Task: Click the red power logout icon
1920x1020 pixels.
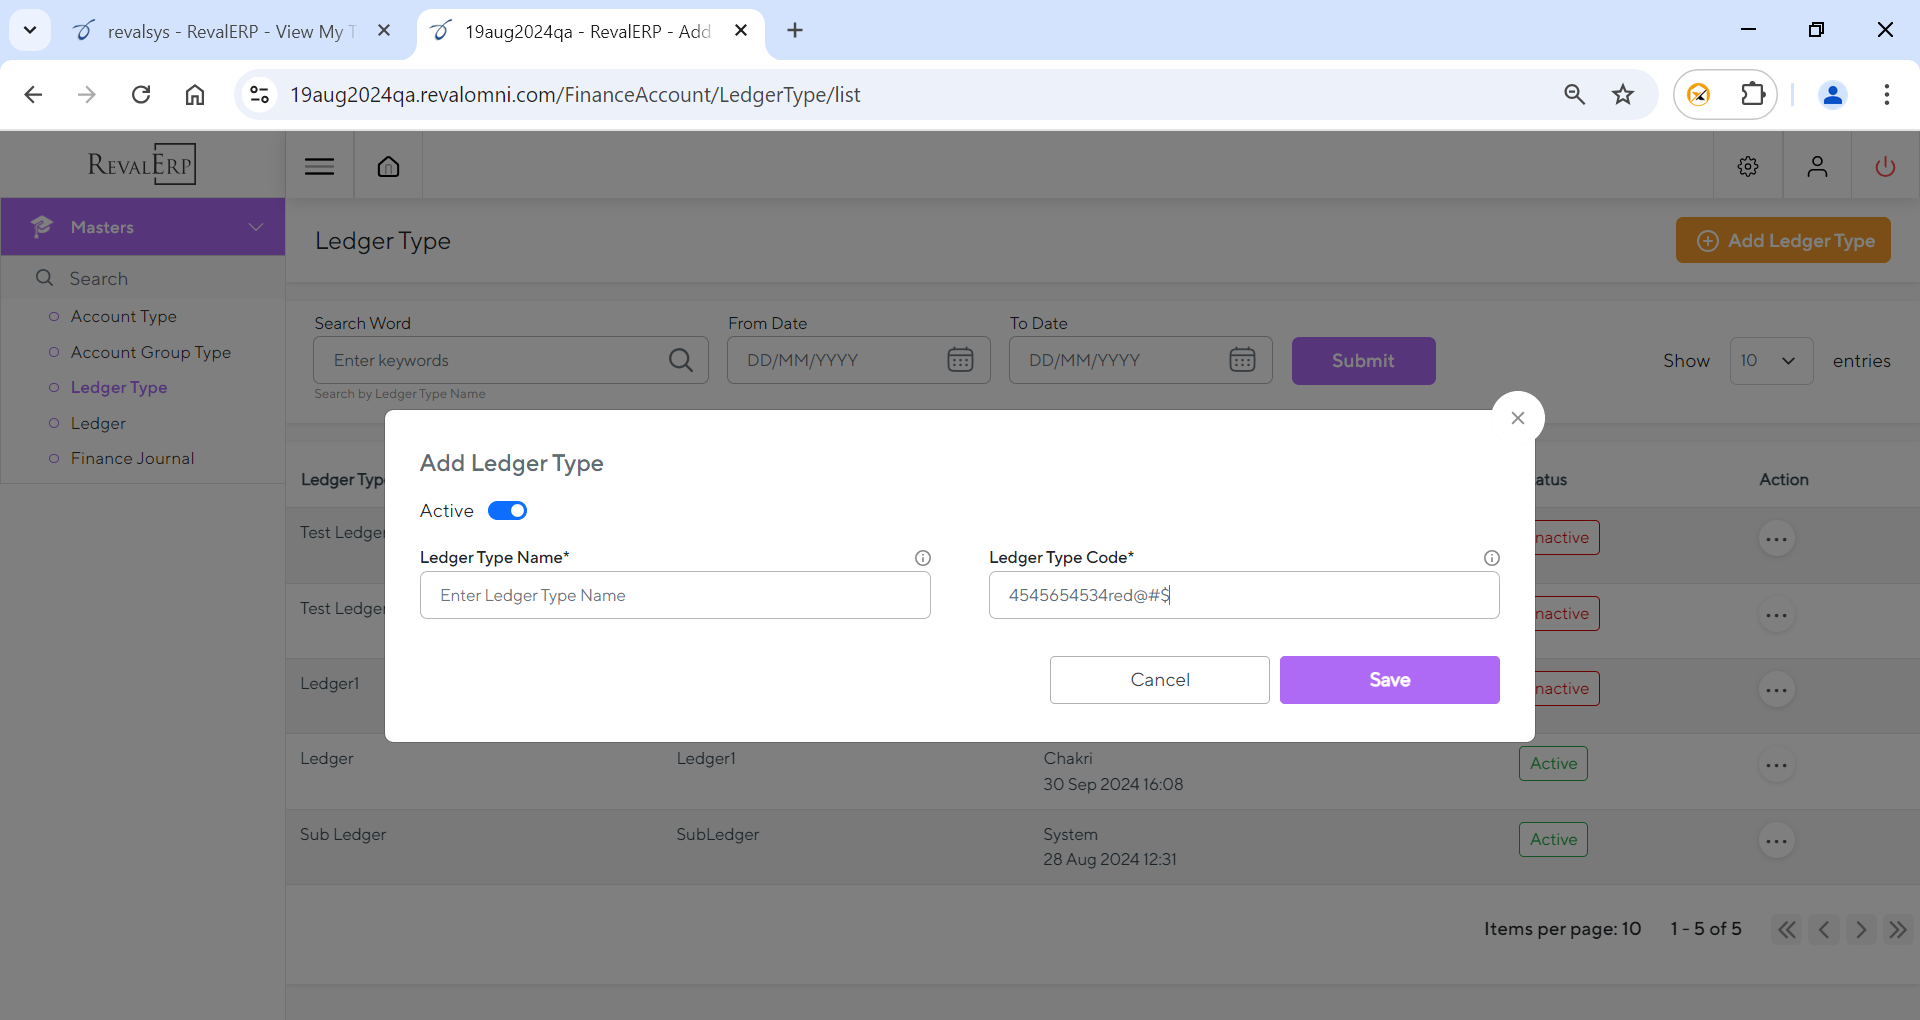Action: 1885,166
